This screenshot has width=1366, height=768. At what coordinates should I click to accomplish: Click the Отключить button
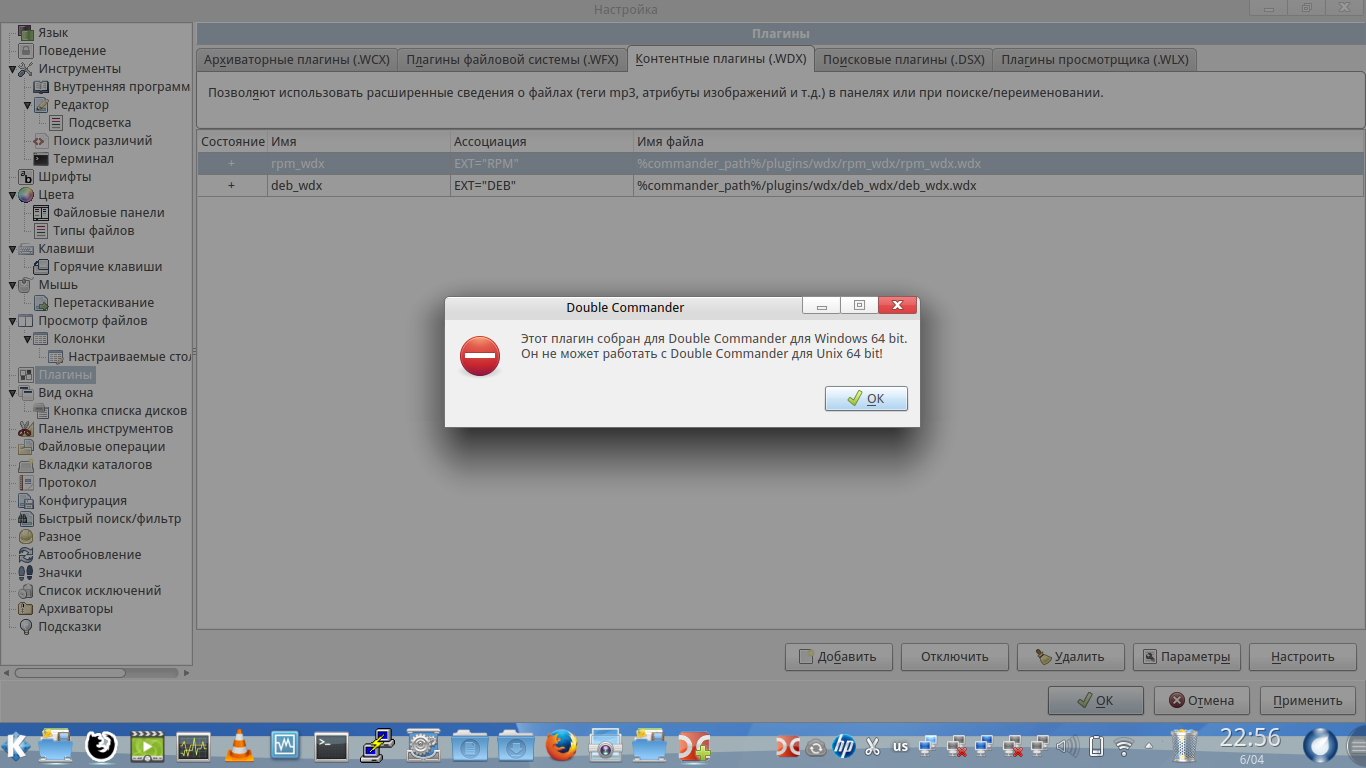click(955, 657)
